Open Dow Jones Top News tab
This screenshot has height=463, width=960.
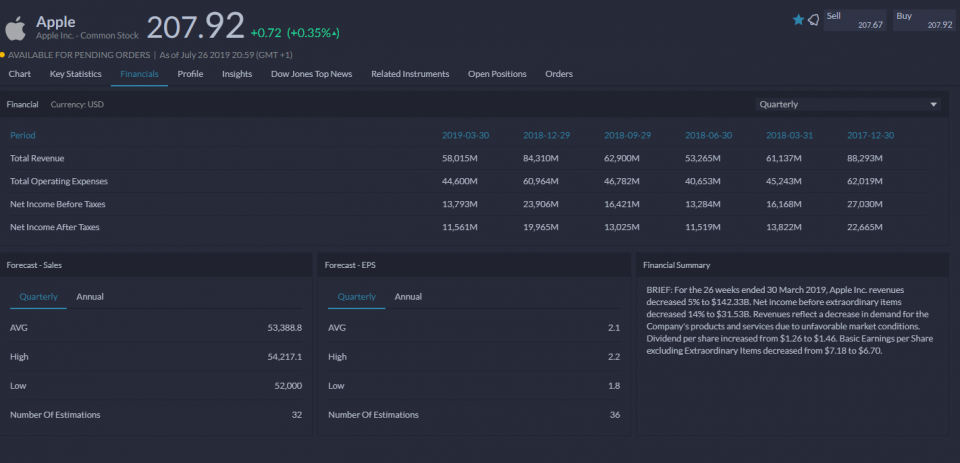pos(311,74)
